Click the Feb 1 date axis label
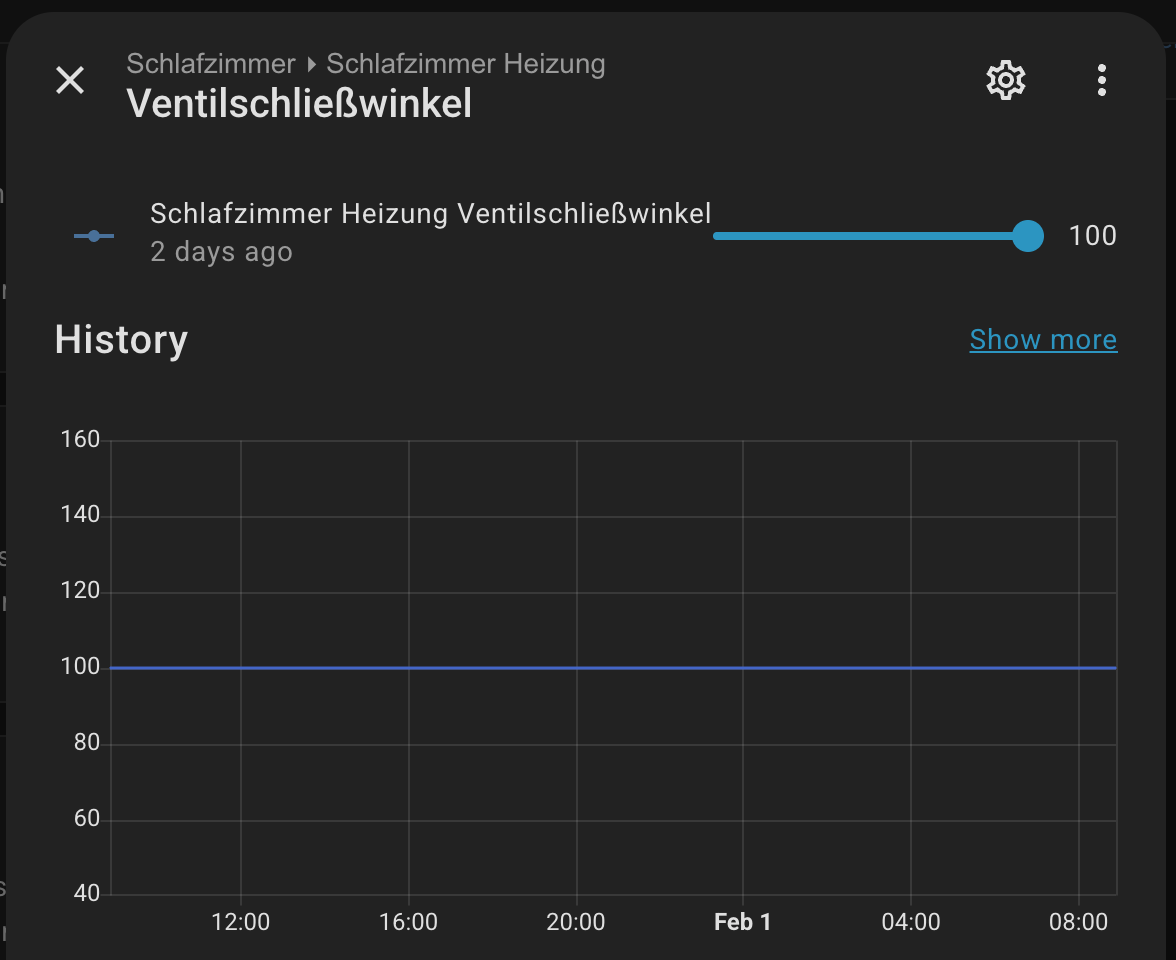1176x960 pixels. pos(742,922)
